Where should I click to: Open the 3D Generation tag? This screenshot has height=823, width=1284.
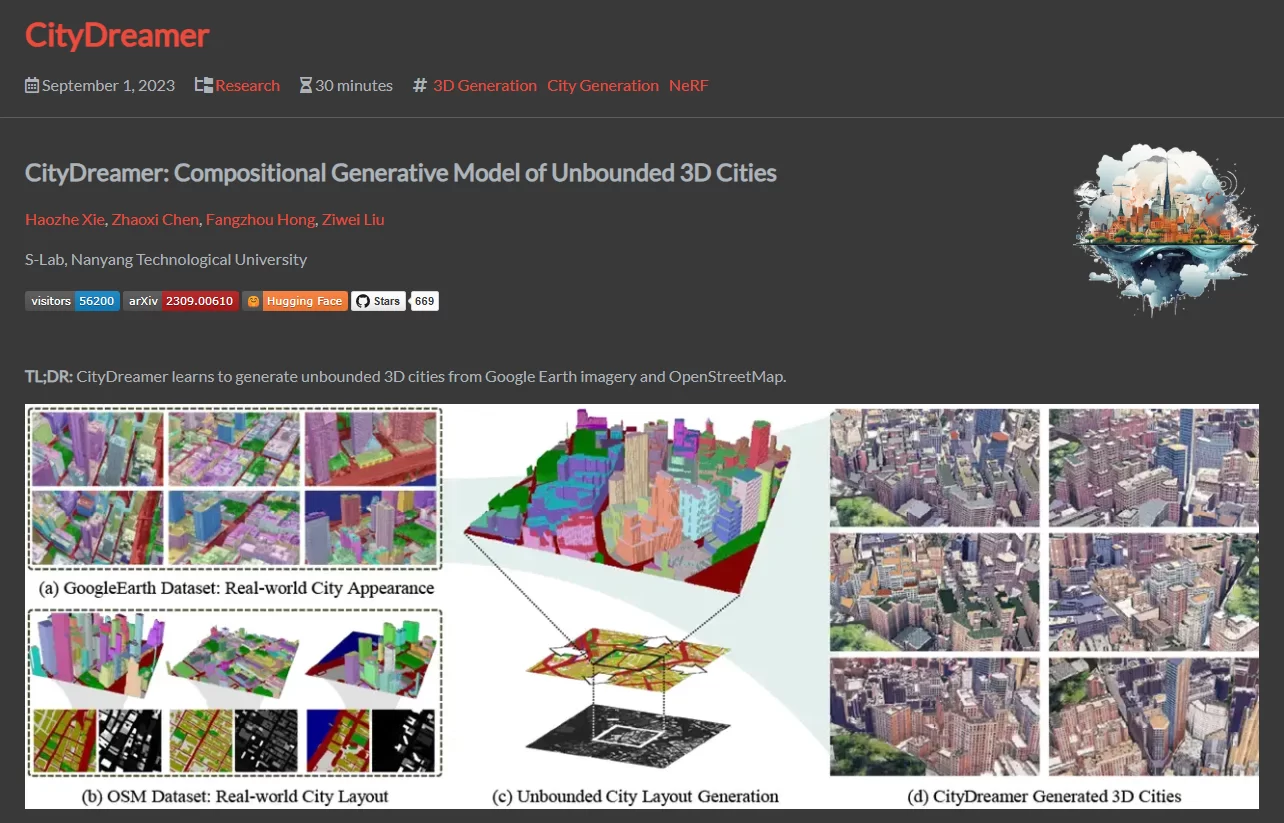tap(485, 86)
